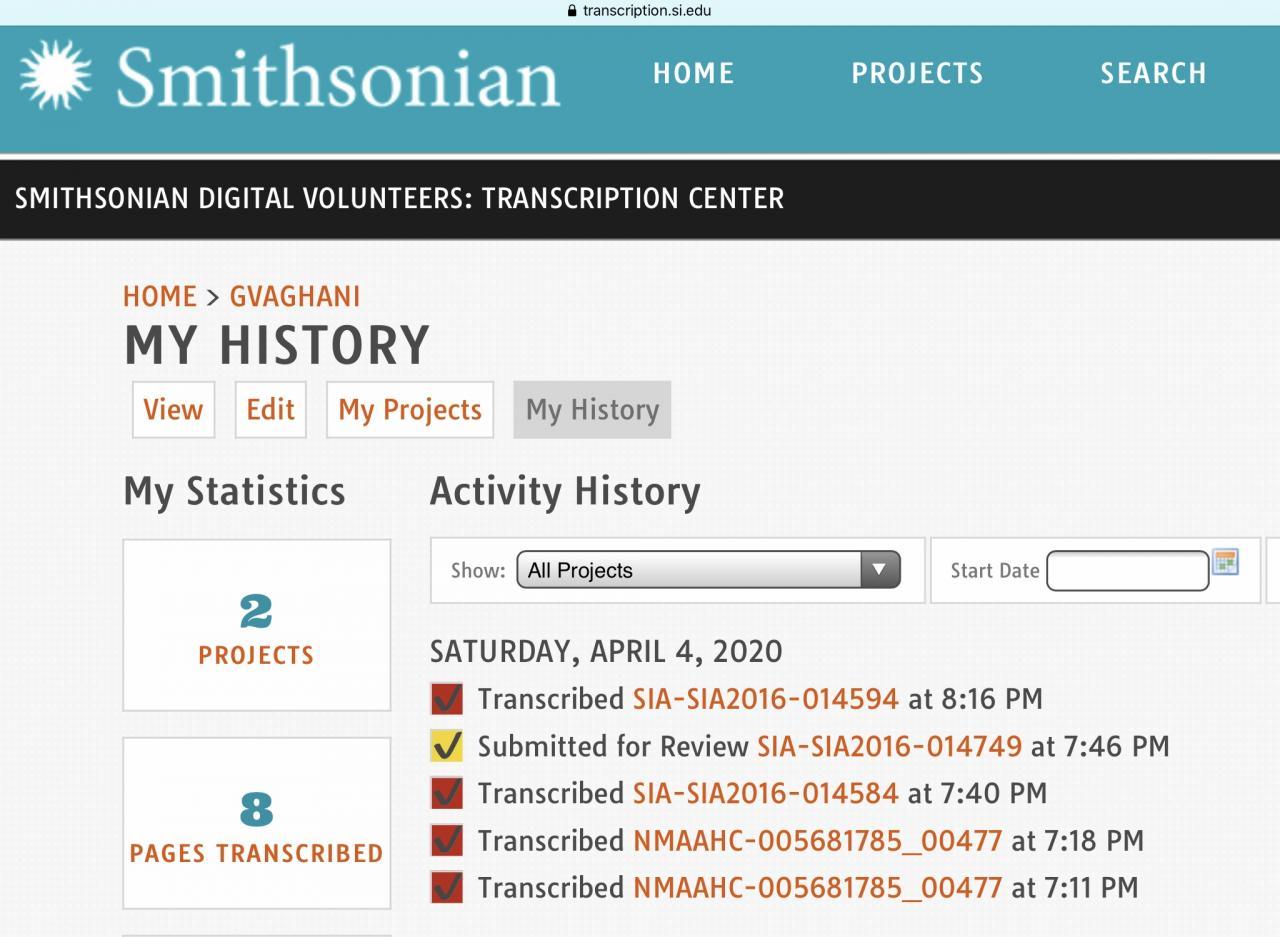Open the Start Date calendar picker icon

tap(1225, 562)
